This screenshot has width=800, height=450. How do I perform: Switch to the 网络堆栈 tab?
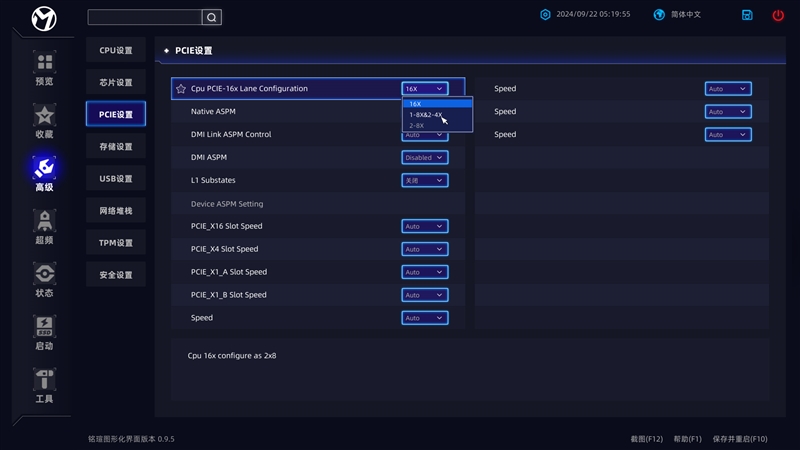[x=116, y=211]
